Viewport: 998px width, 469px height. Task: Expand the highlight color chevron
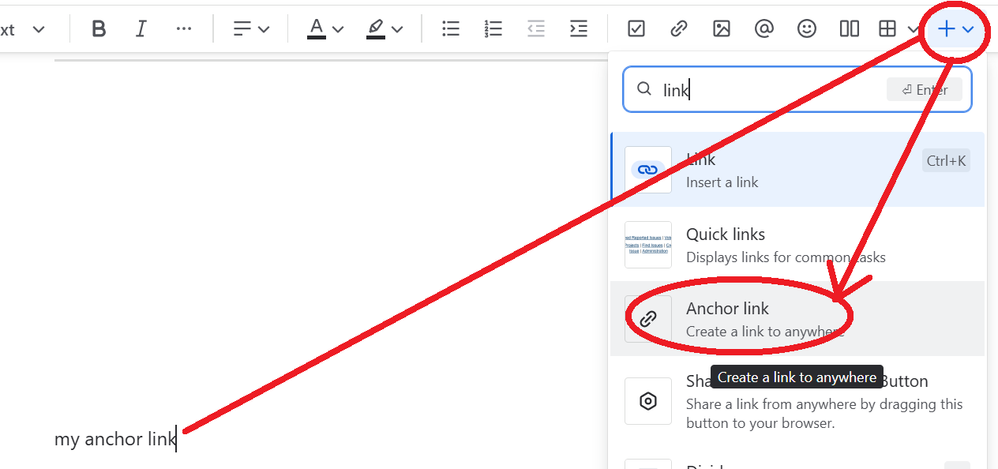[397, 29]
